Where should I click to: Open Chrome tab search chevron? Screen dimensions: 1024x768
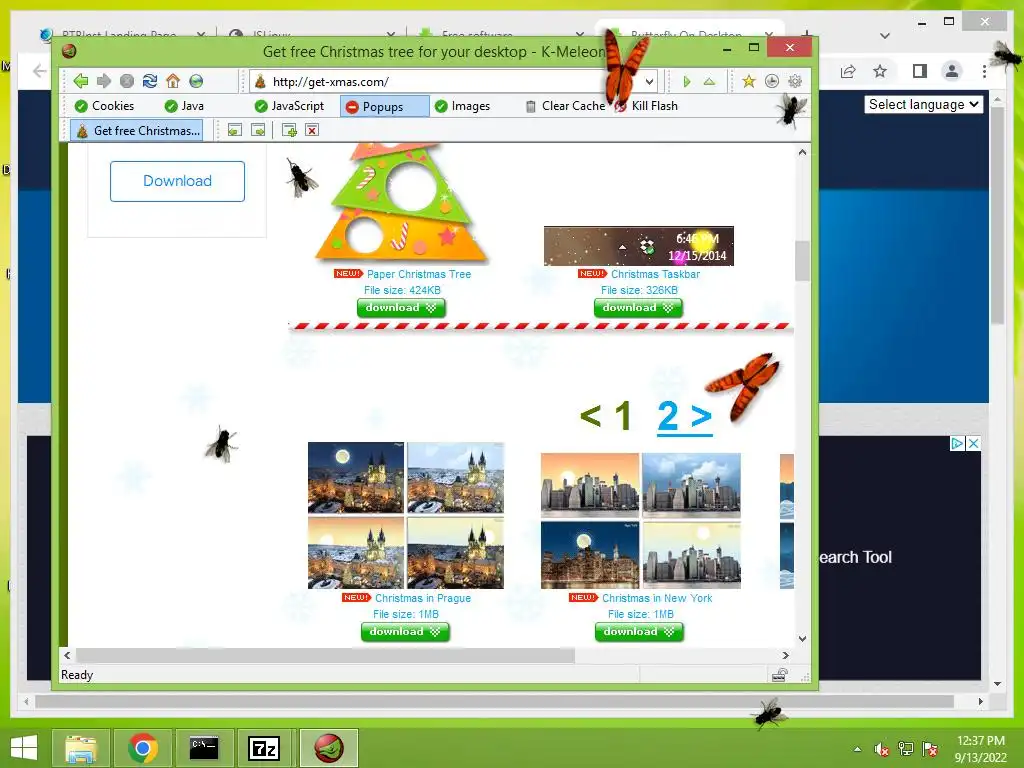(x=885, y=36)
